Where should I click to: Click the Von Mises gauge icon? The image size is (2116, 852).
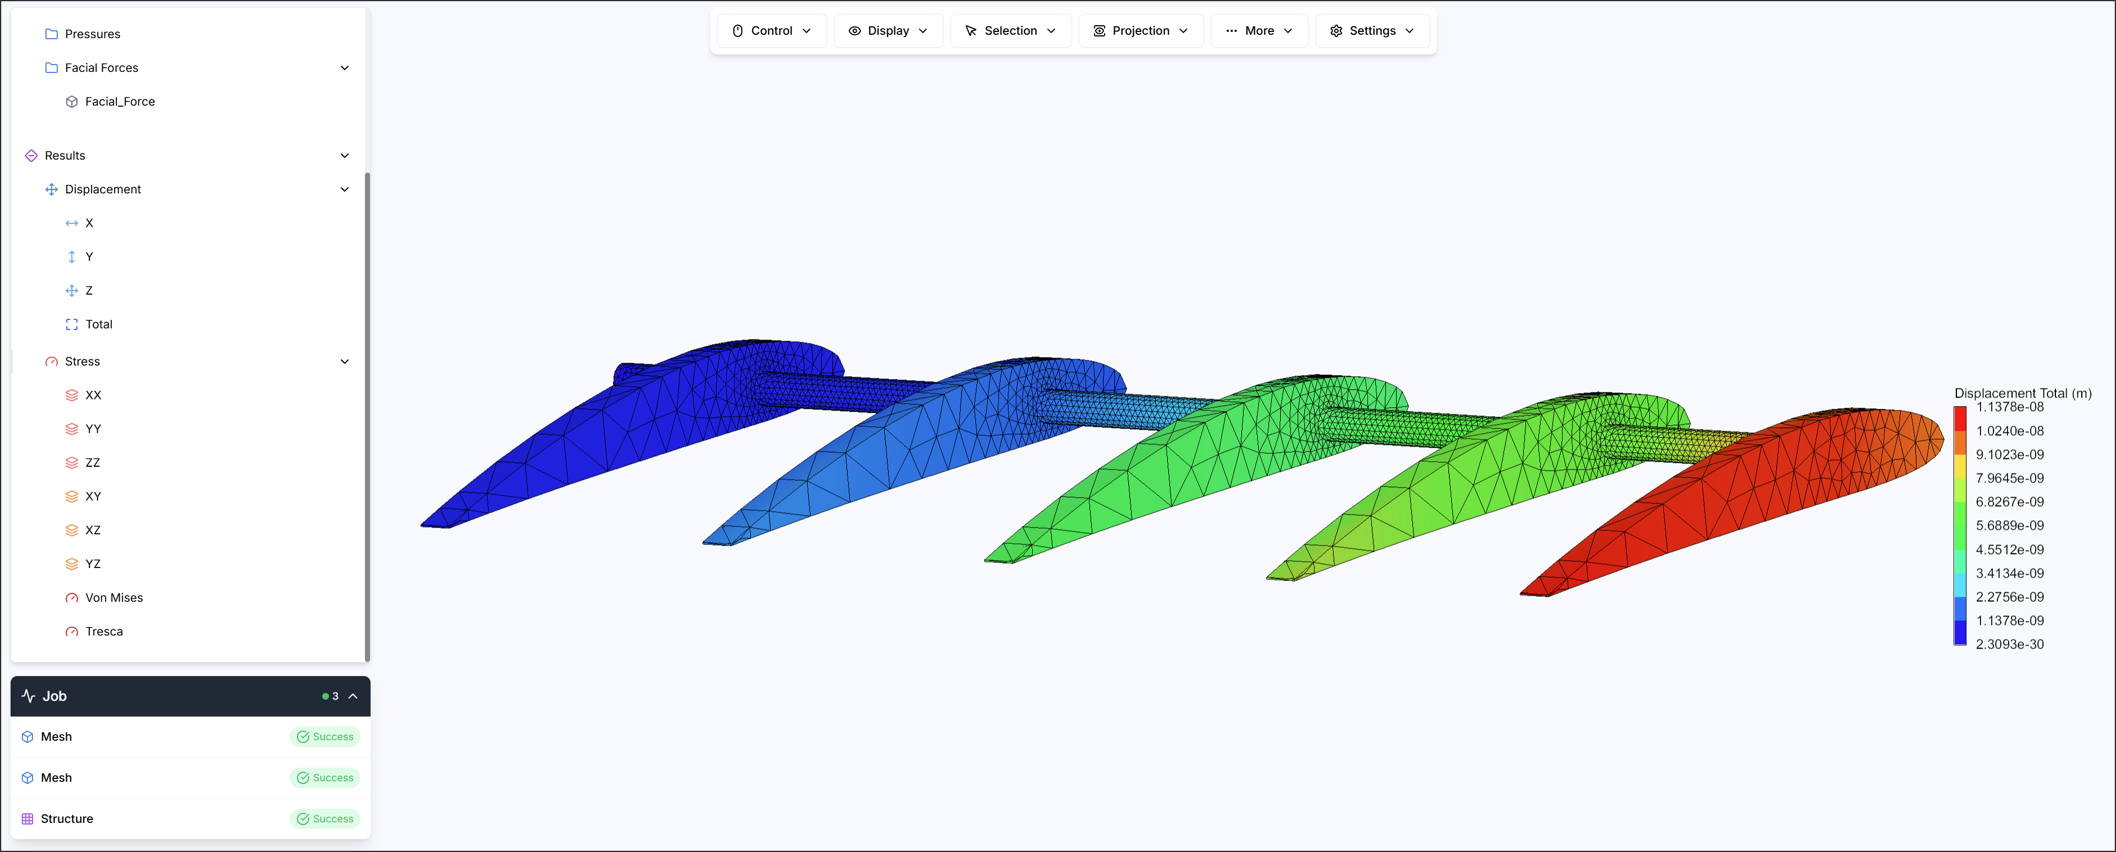72,598
